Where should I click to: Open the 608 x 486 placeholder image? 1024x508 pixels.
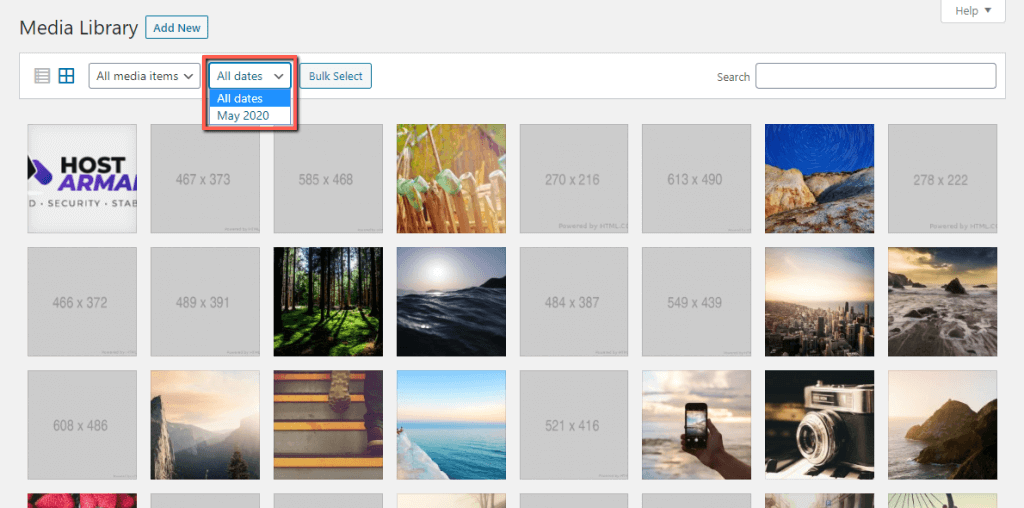tap(82, 425)
